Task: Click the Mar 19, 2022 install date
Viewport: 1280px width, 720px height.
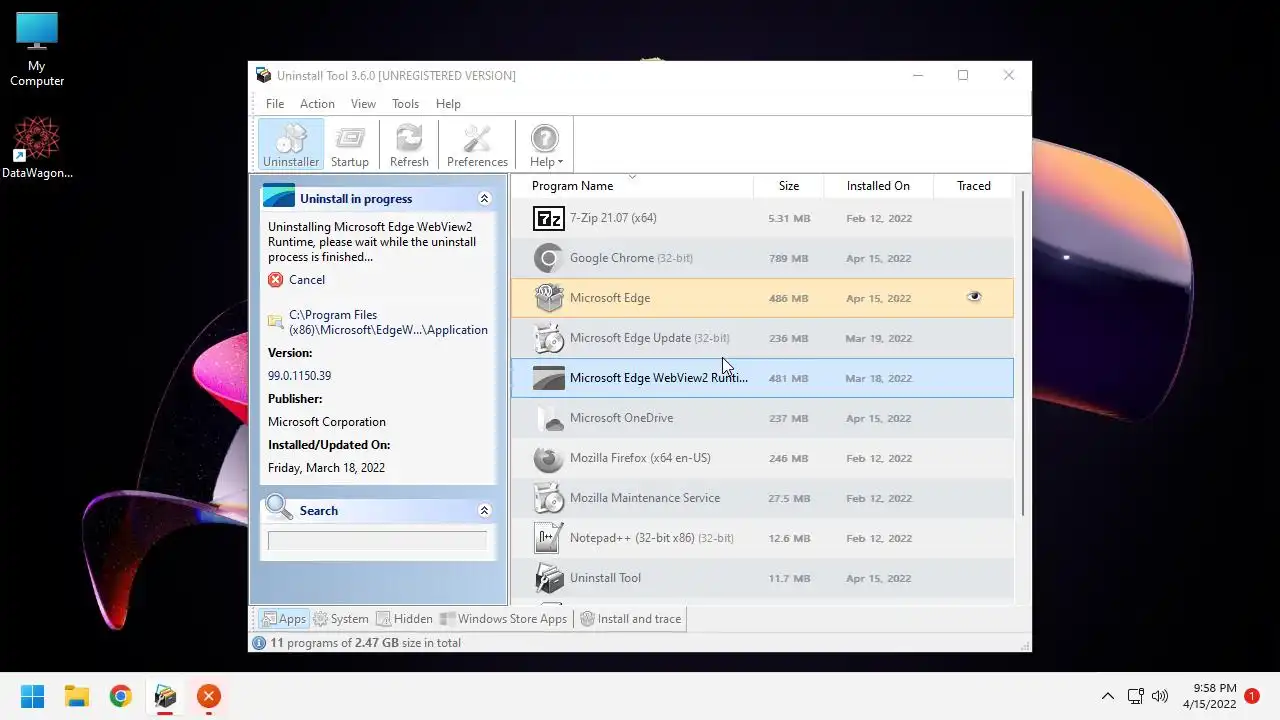Action: (x=878, y=338)
